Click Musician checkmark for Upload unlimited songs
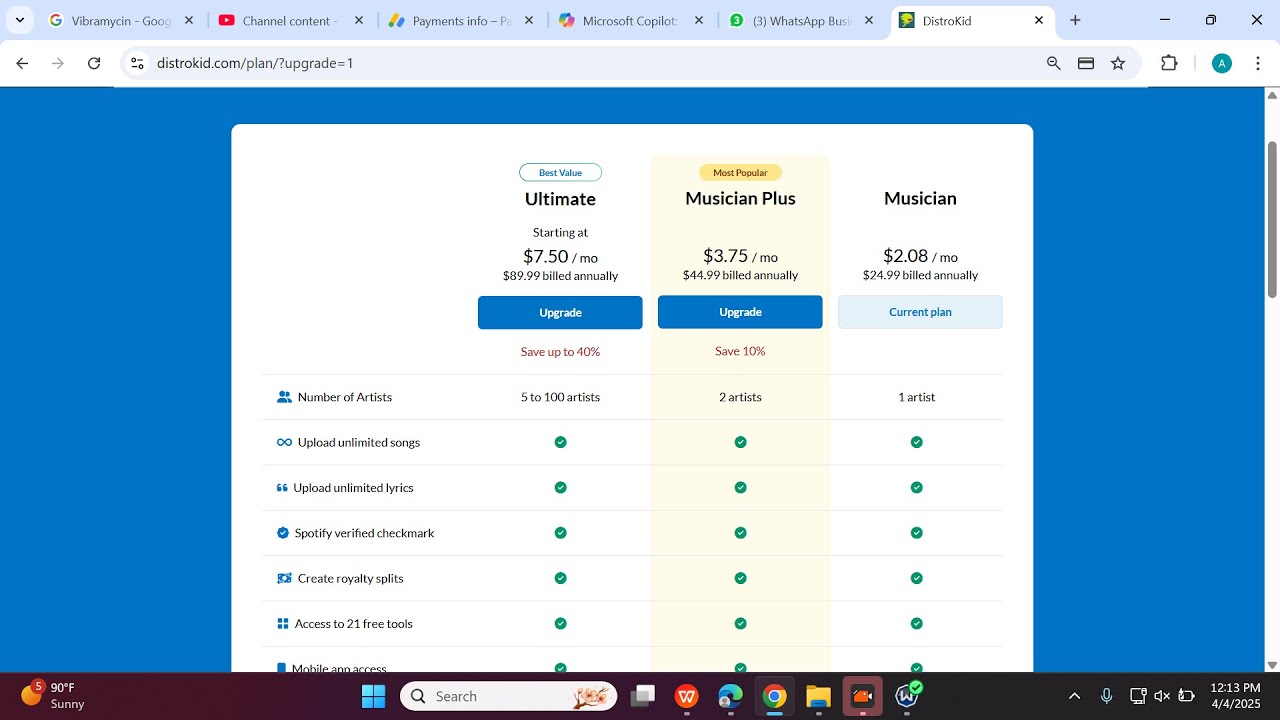Image resolution: width=1280 pixels, height=720 pixels. click(916, 442)
